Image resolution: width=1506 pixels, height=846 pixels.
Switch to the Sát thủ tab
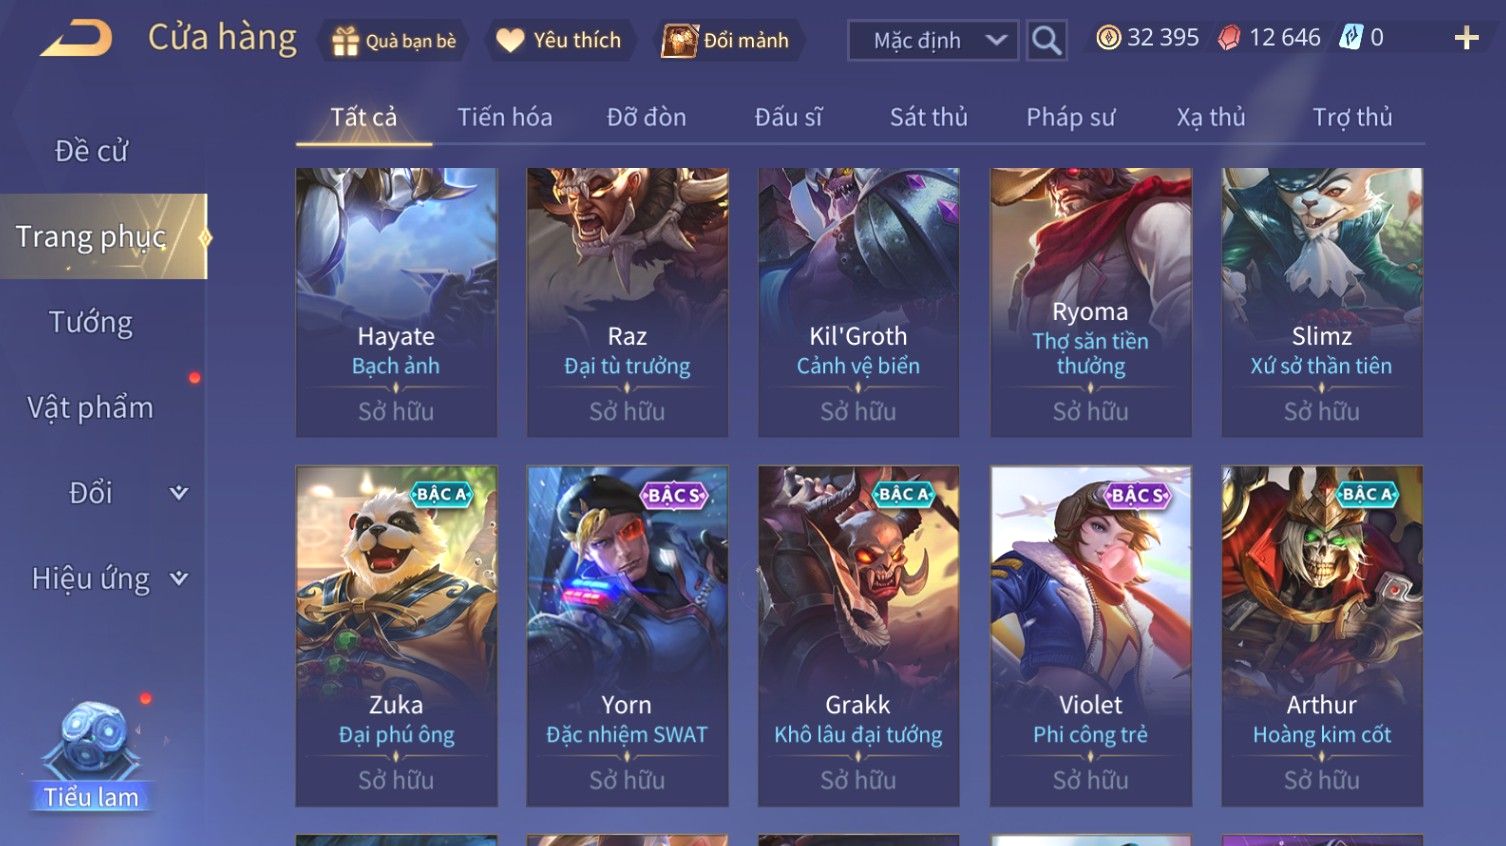pos(928,117)
